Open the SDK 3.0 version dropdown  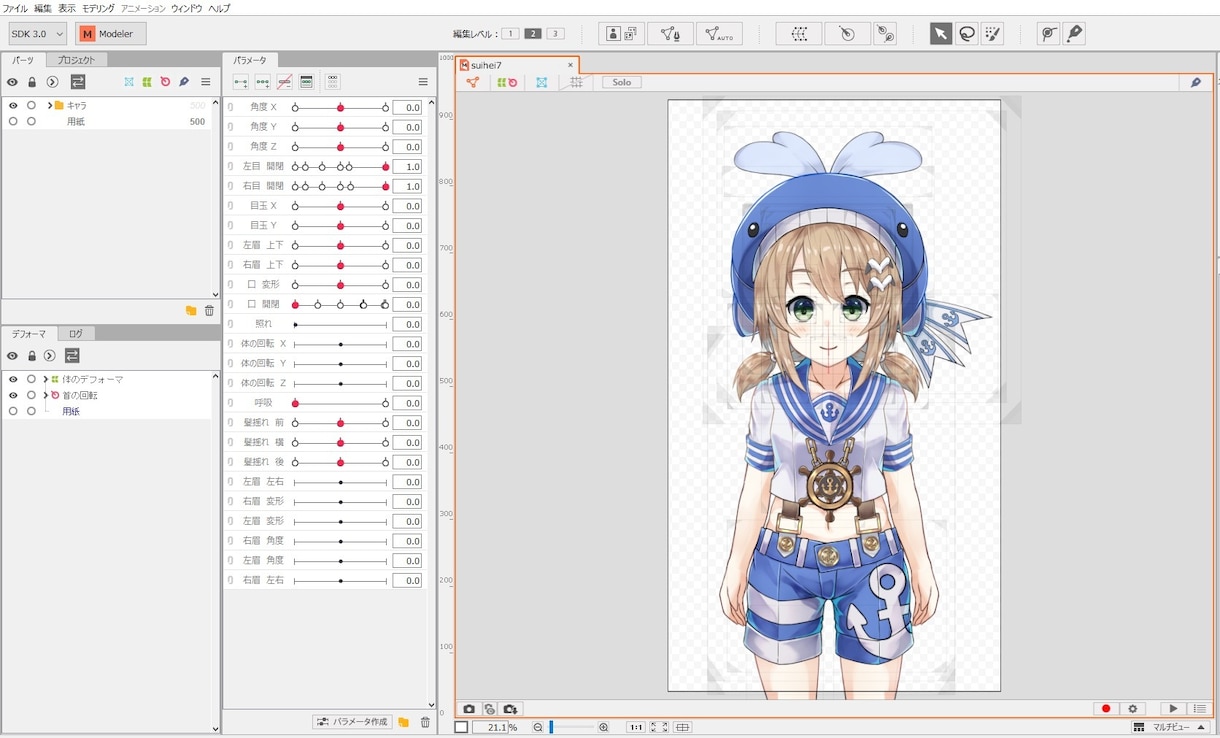click(38, 34)
